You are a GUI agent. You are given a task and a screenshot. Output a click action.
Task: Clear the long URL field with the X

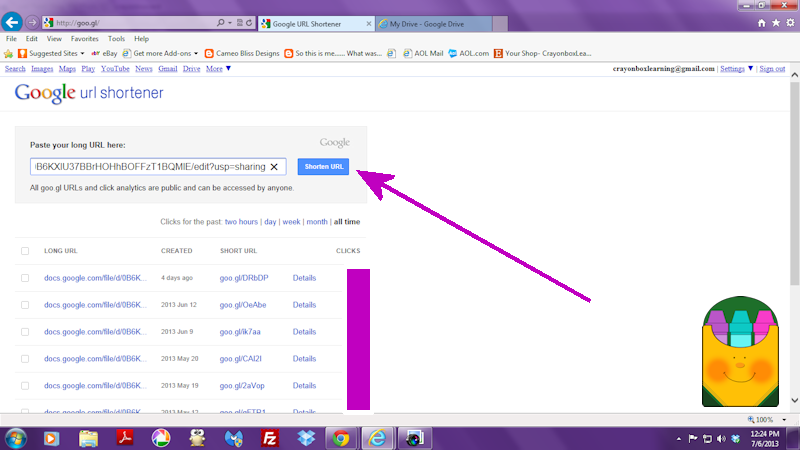(x=274, y=167)
